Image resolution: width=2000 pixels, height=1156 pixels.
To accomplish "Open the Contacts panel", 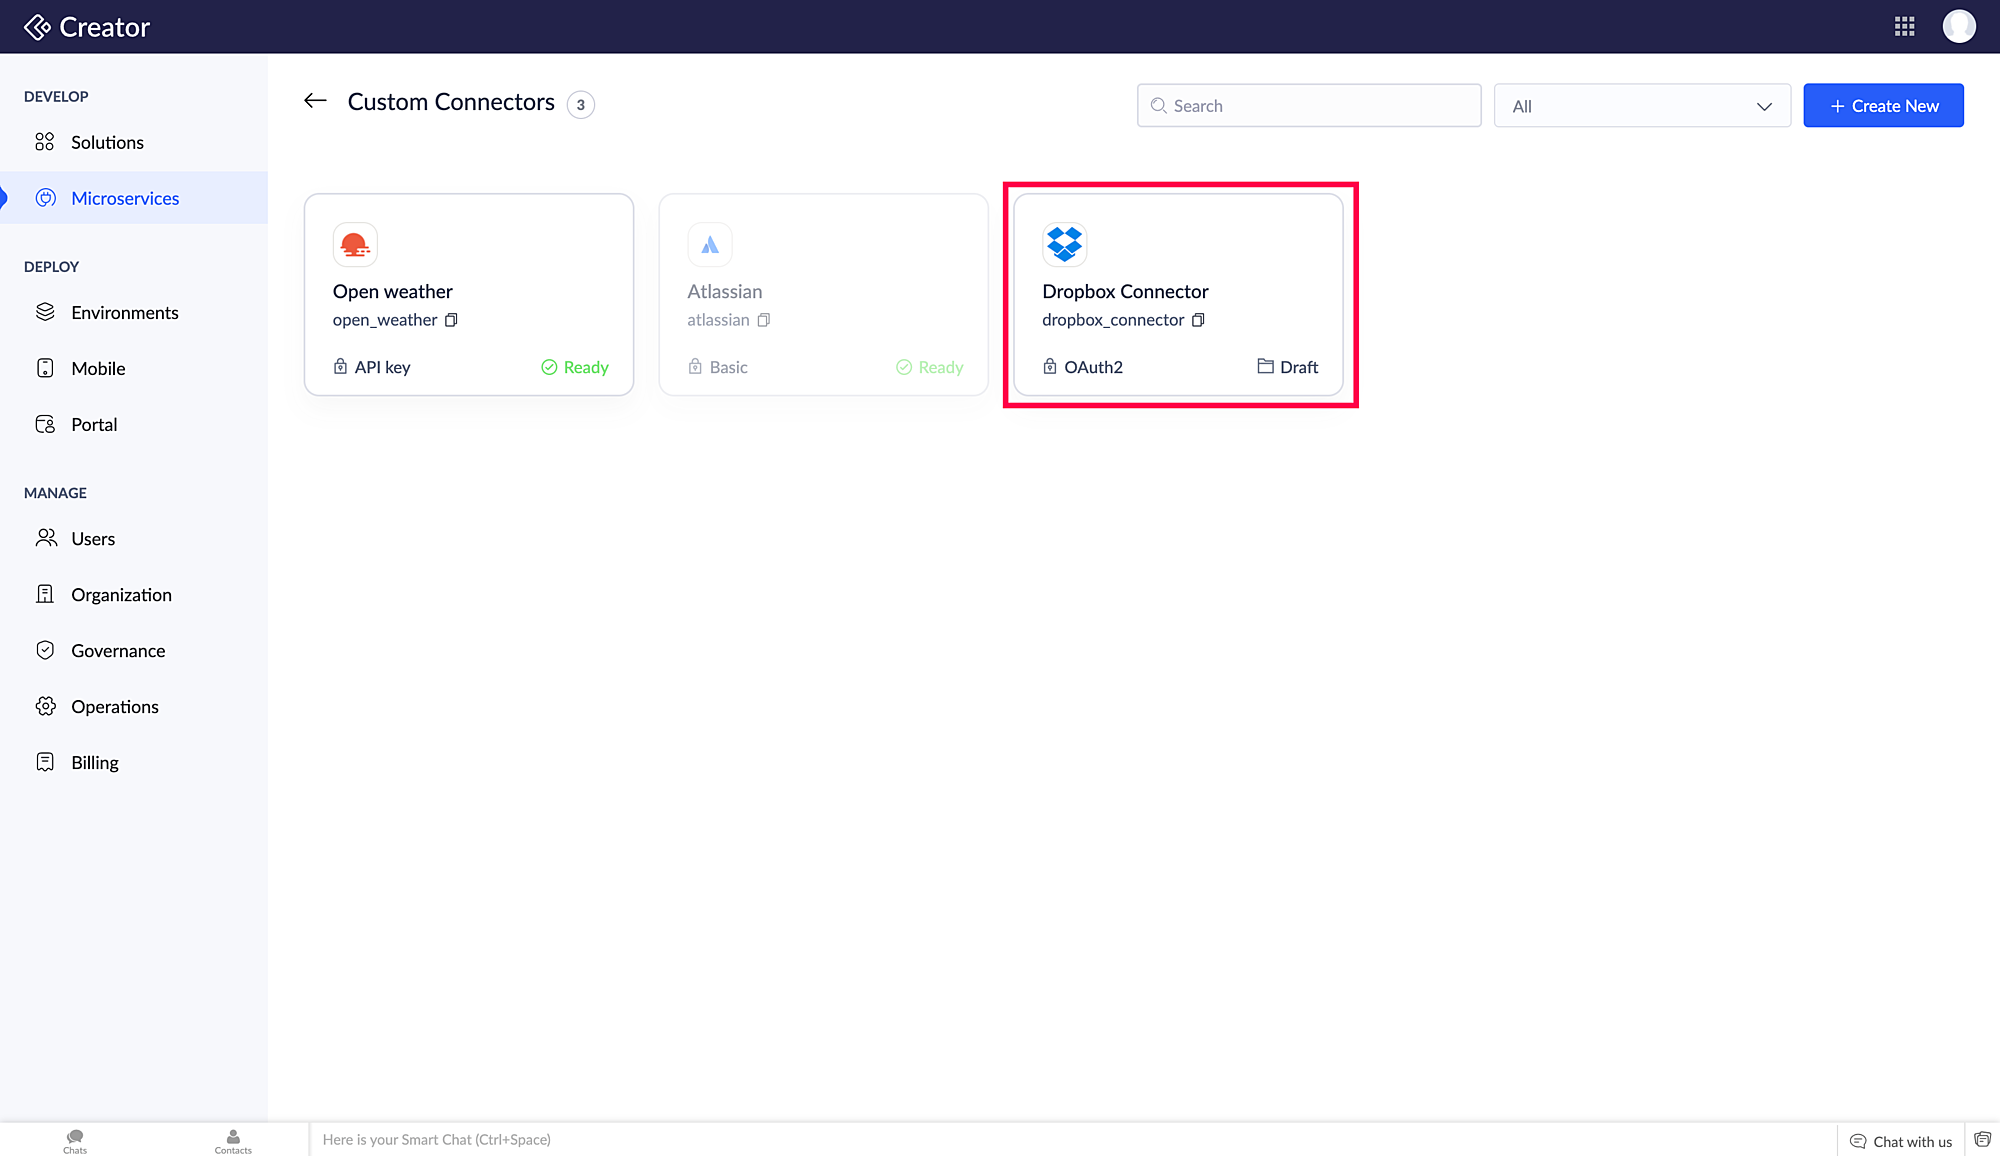I will point(233,1140).
